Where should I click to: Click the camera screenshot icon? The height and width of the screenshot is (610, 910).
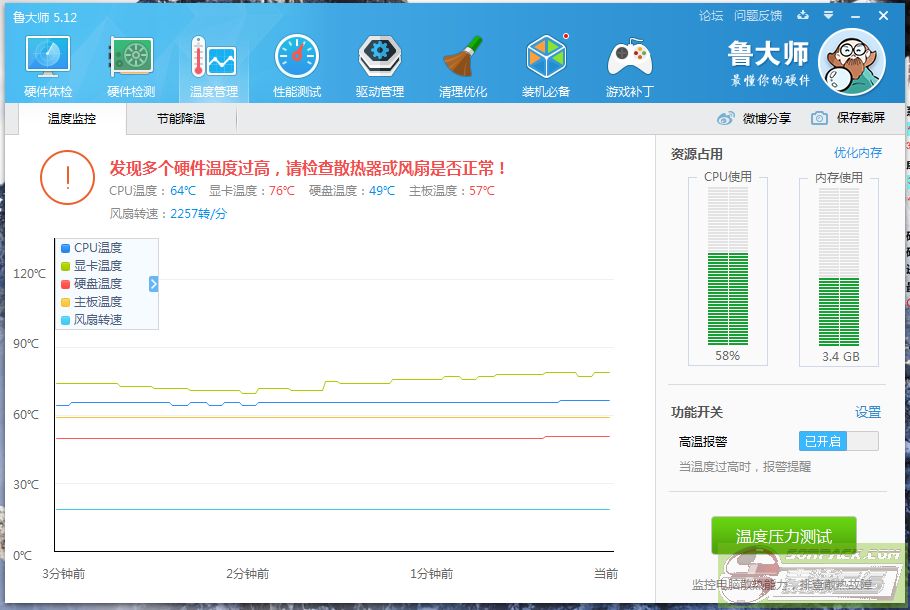tap(819, 118)
